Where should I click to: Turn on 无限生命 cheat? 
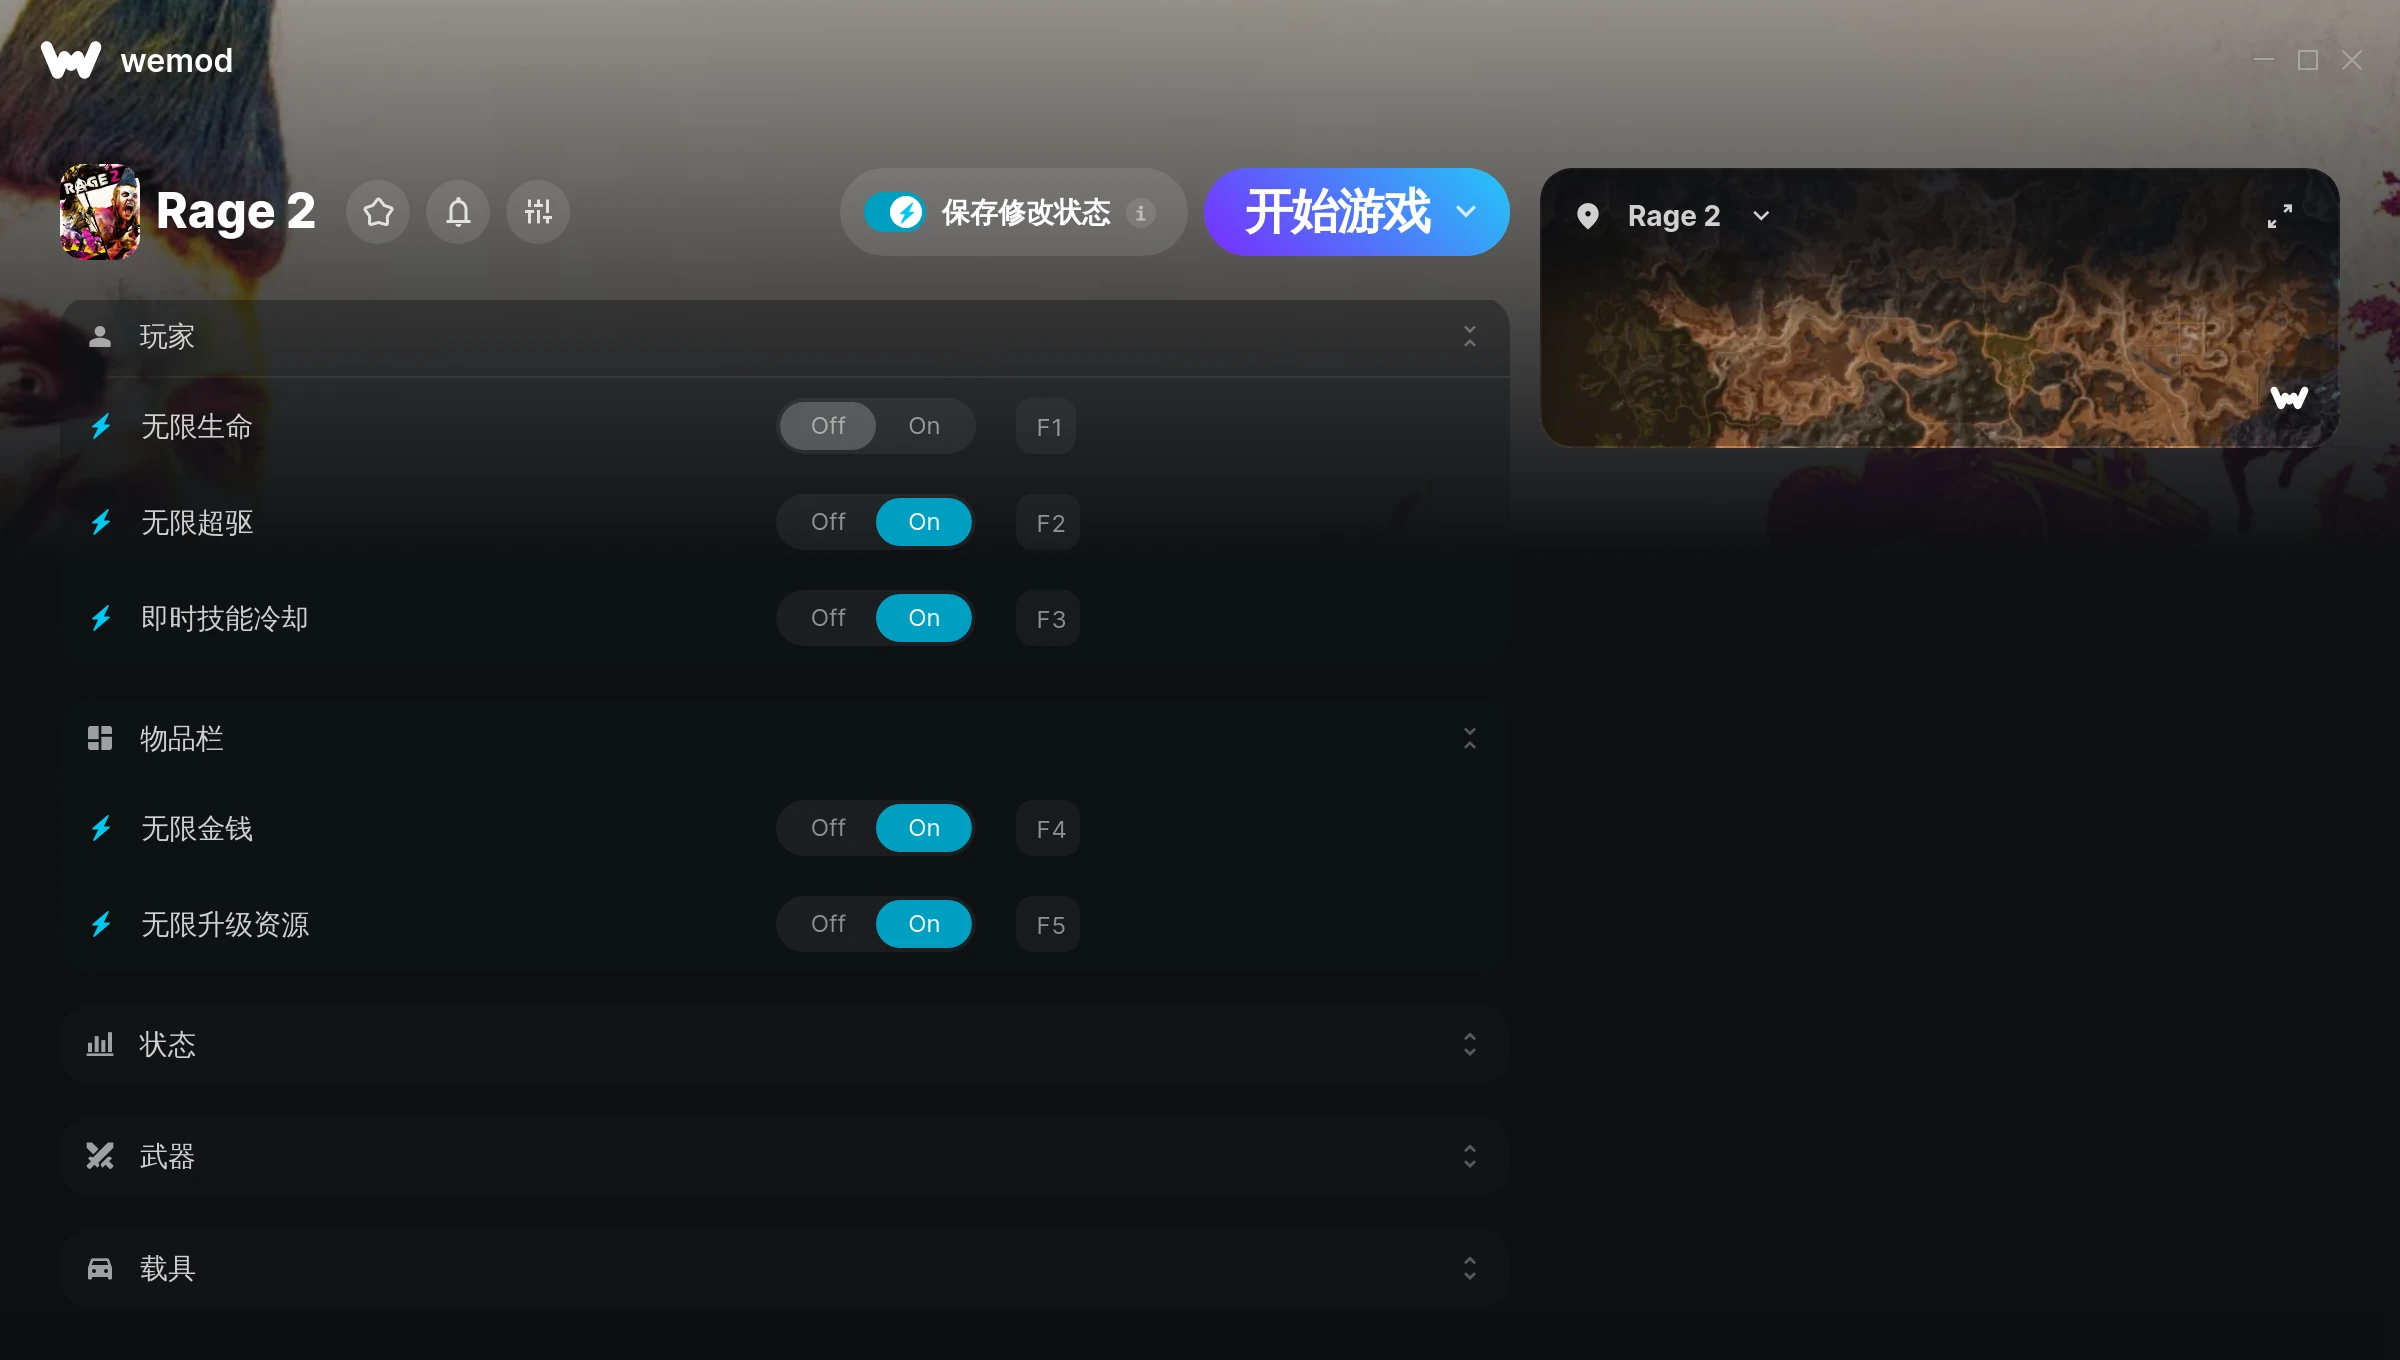click(924, 426)
